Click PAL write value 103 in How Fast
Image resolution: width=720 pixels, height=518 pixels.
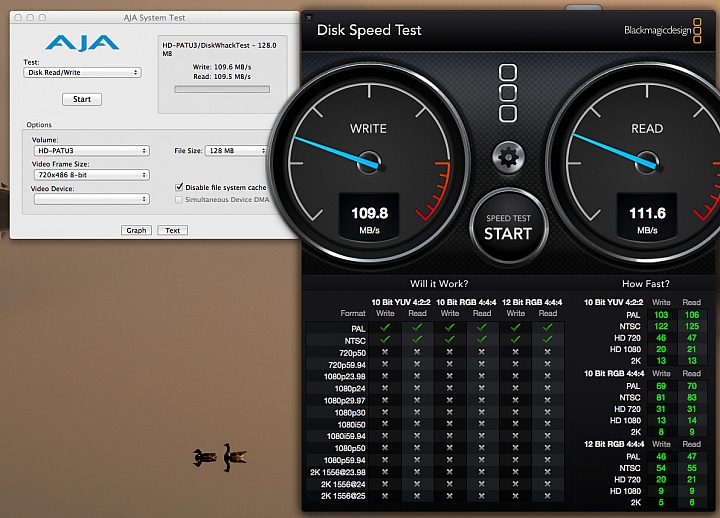661,315
